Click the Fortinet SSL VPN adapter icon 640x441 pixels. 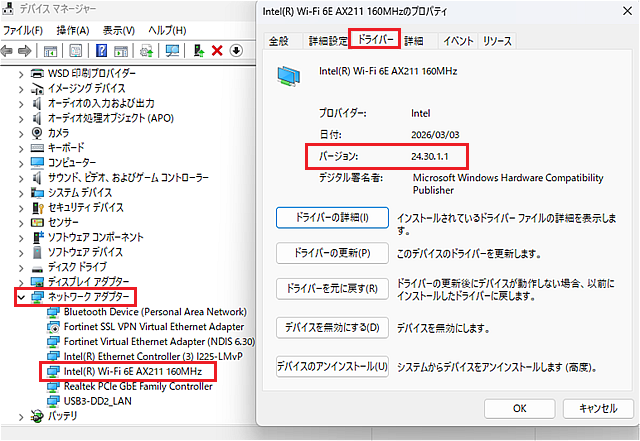coord(53,327)
